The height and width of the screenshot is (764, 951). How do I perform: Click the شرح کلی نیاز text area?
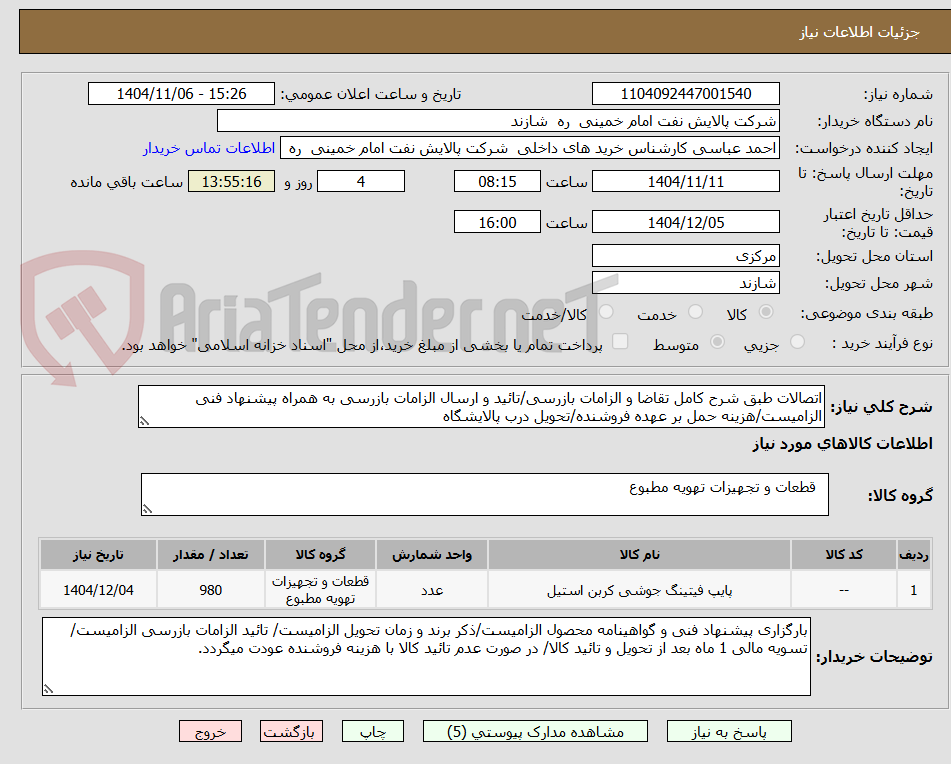pyautogui.click(x=482, y=407)
